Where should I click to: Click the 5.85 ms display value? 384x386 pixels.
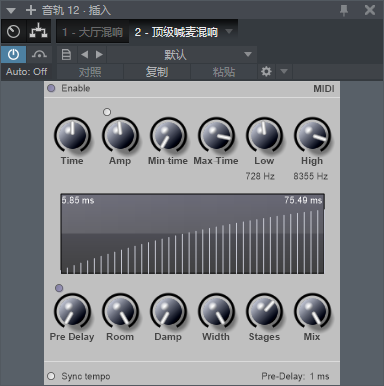pyautogui.click(x=78, y=200)
